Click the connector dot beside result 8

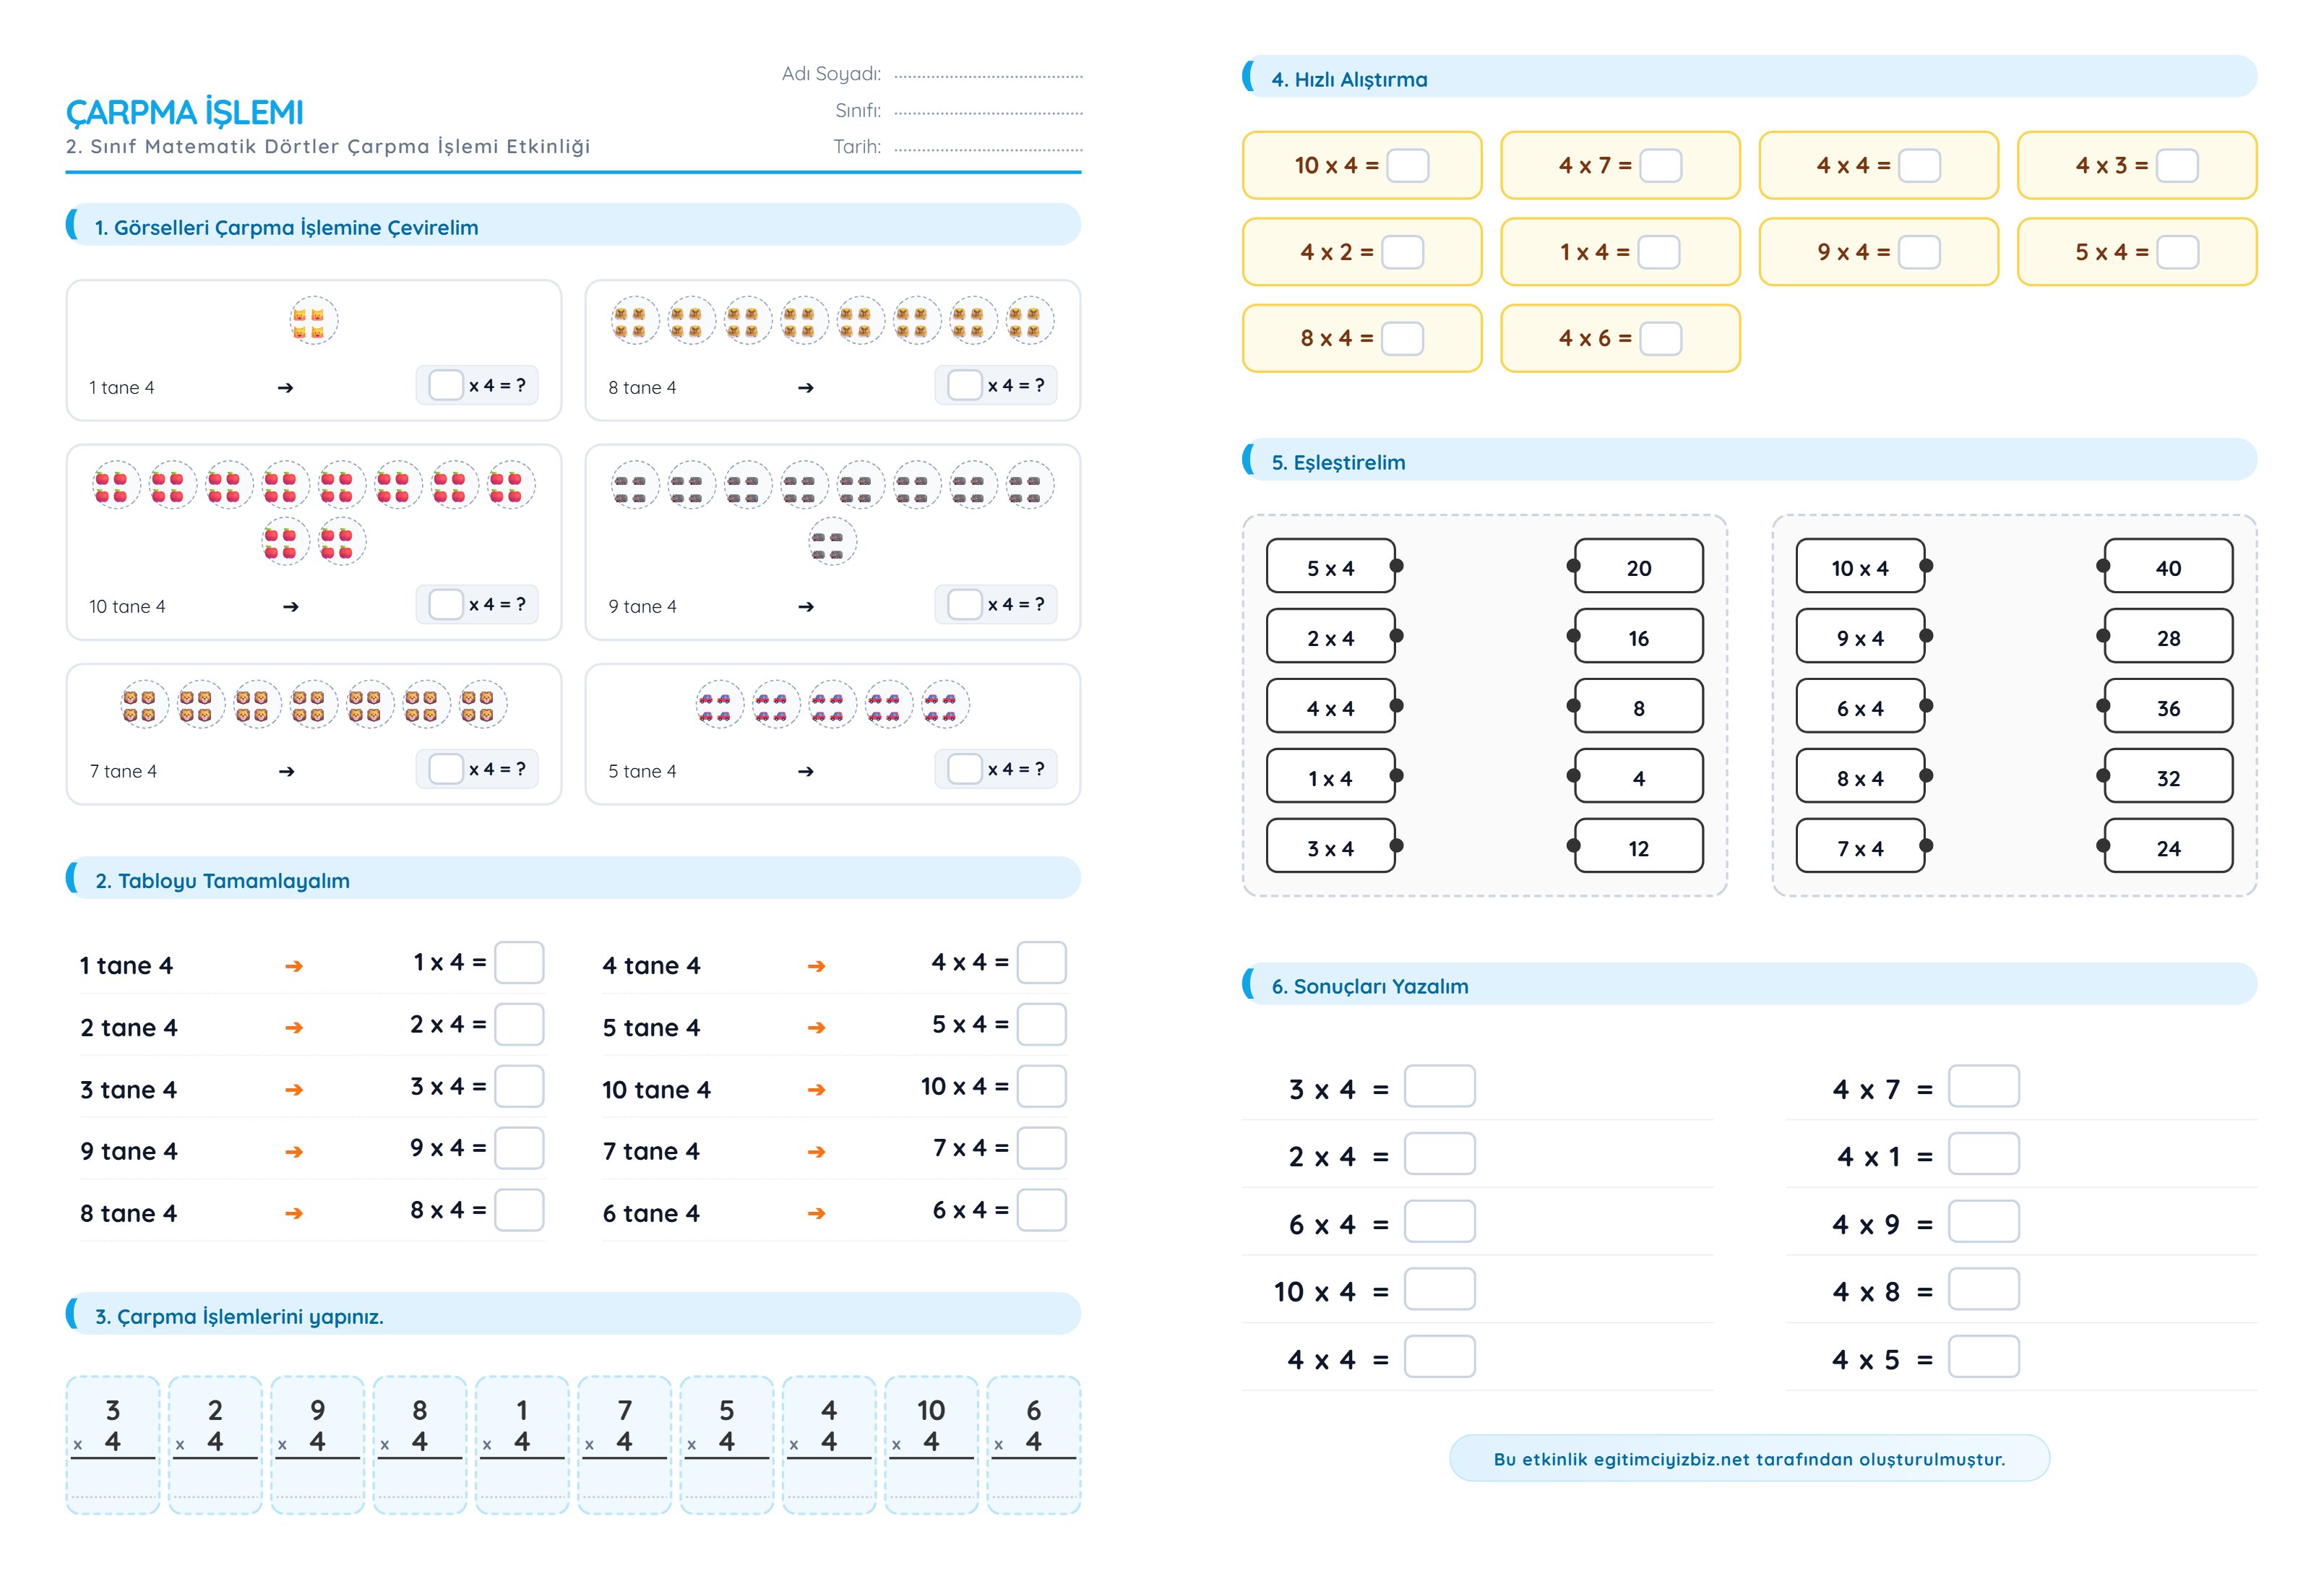[x=1573, y=706]
